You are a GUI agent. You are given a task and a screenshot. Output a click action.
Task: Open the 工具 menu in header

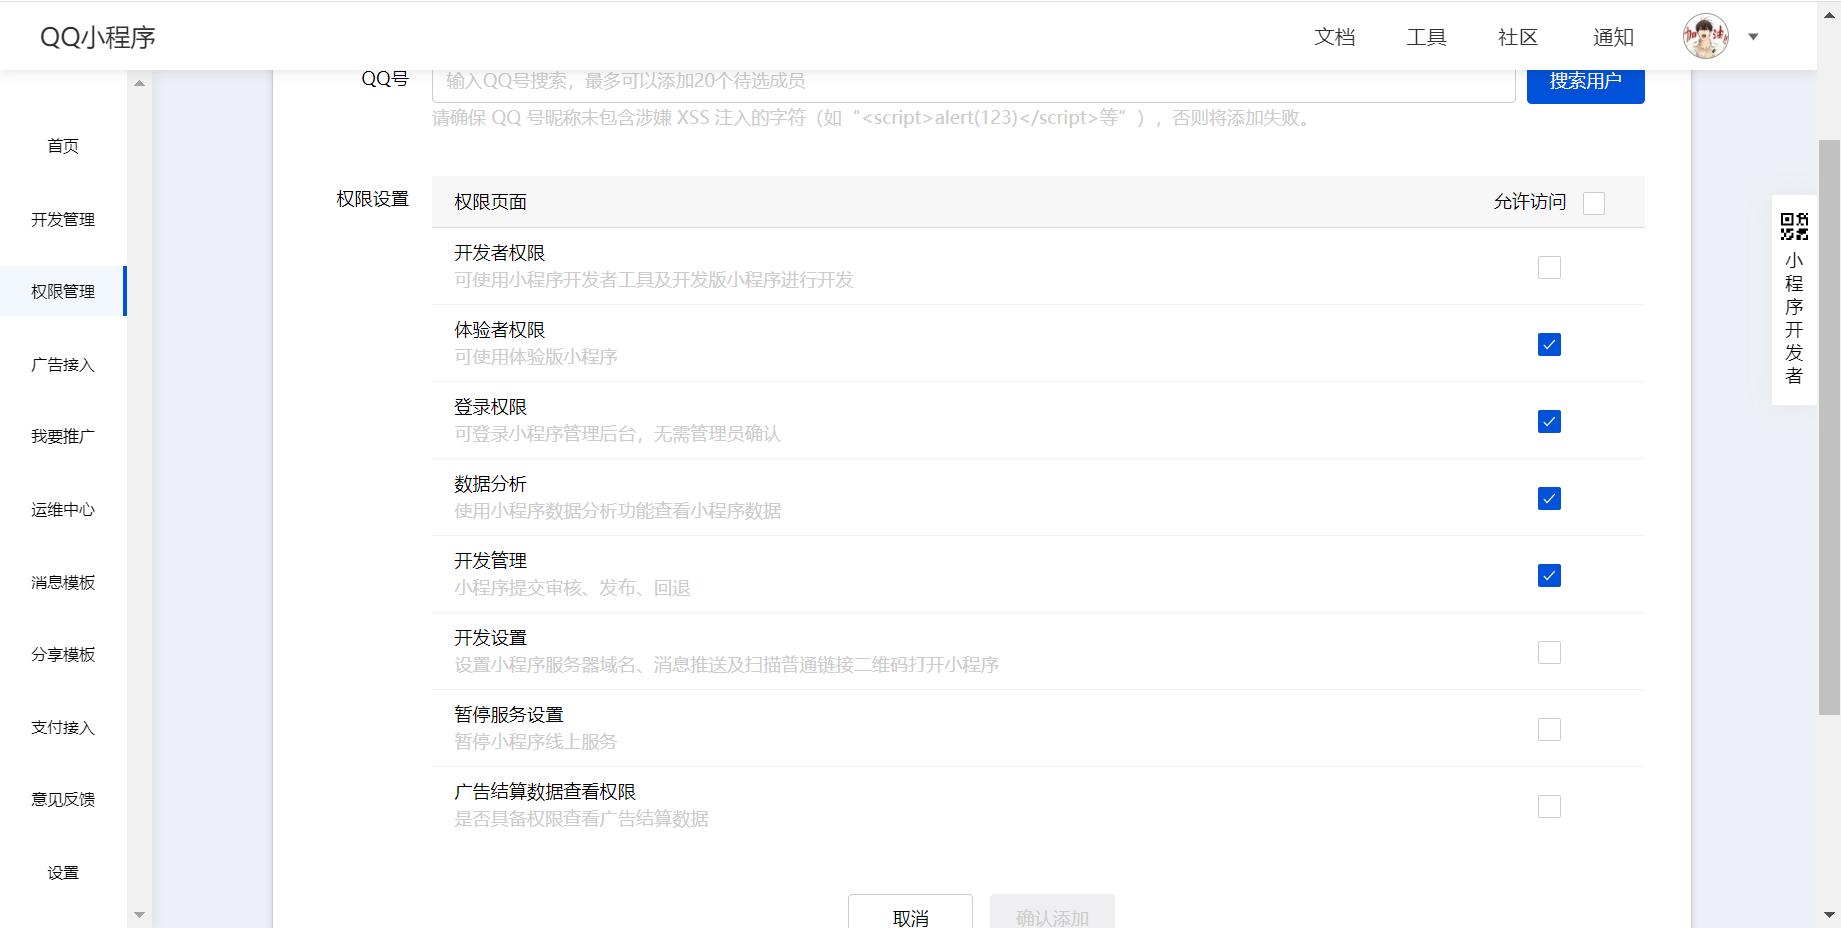(x=1427, y=37)
